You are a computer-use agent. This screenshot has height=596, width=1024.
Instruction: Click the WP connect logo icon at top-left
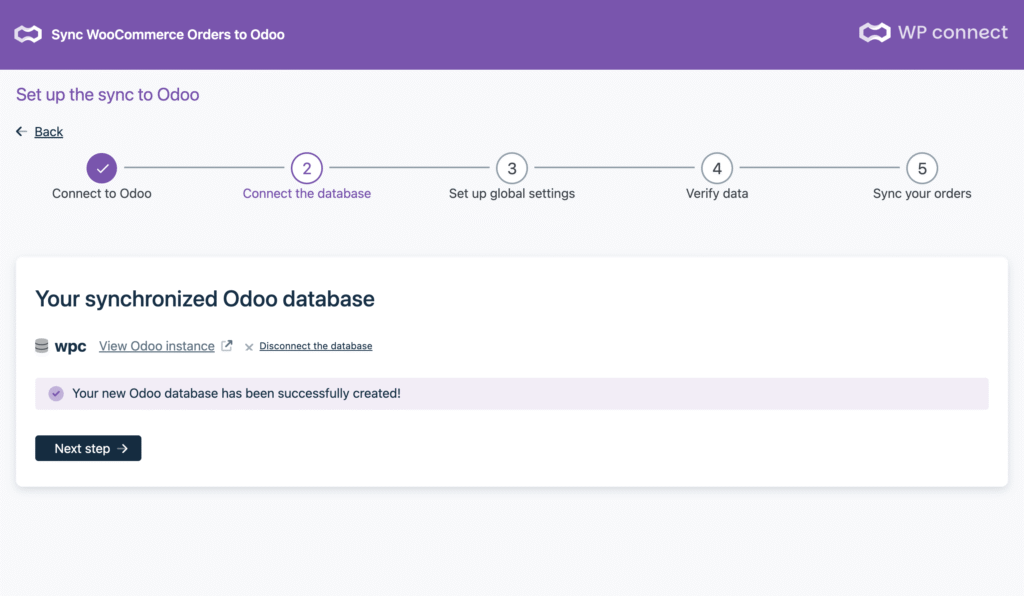[x=28, y=35]
